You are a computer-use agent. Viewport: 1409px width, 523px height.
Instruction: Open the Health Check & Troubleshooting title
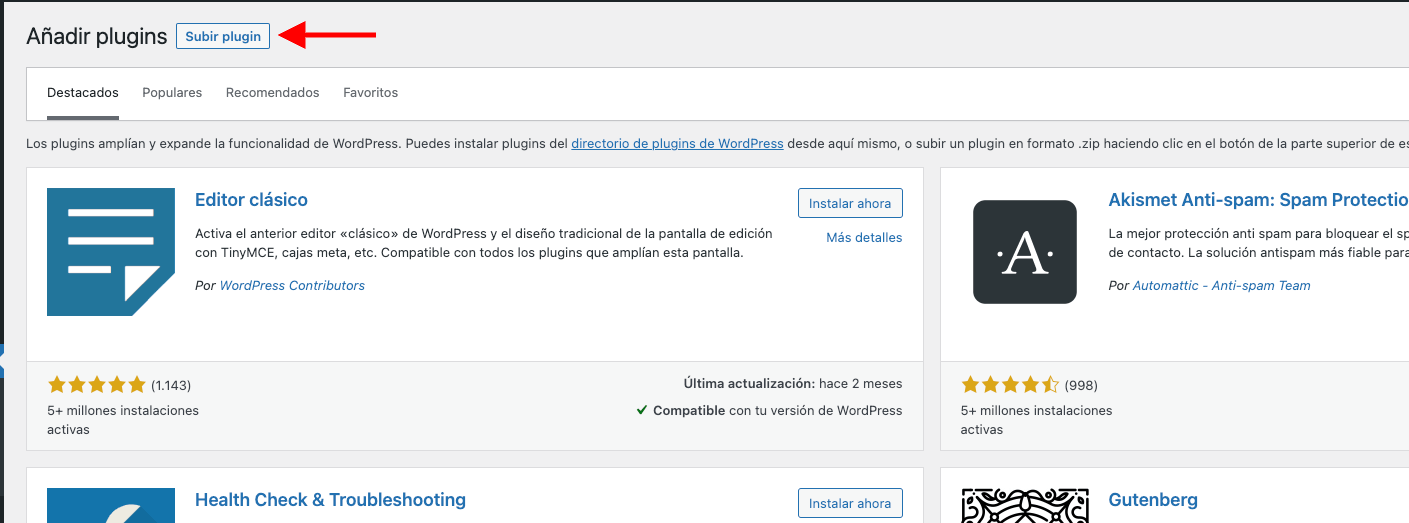pos(330,500)
